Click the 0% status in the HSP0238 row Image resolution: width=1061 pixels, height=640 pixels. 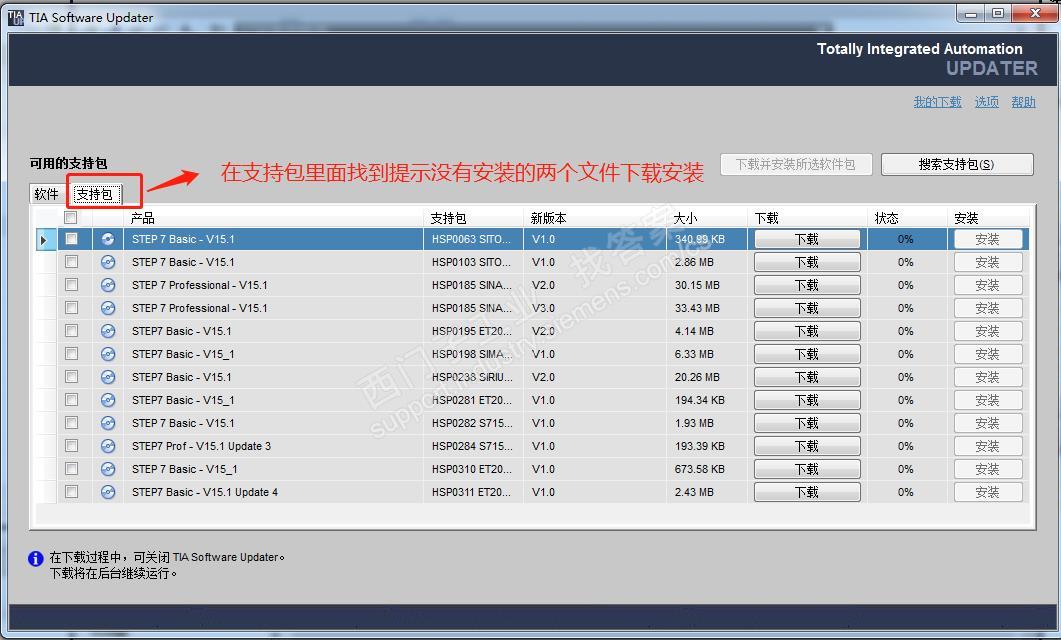pyautogui.click(x=905, y=377)
